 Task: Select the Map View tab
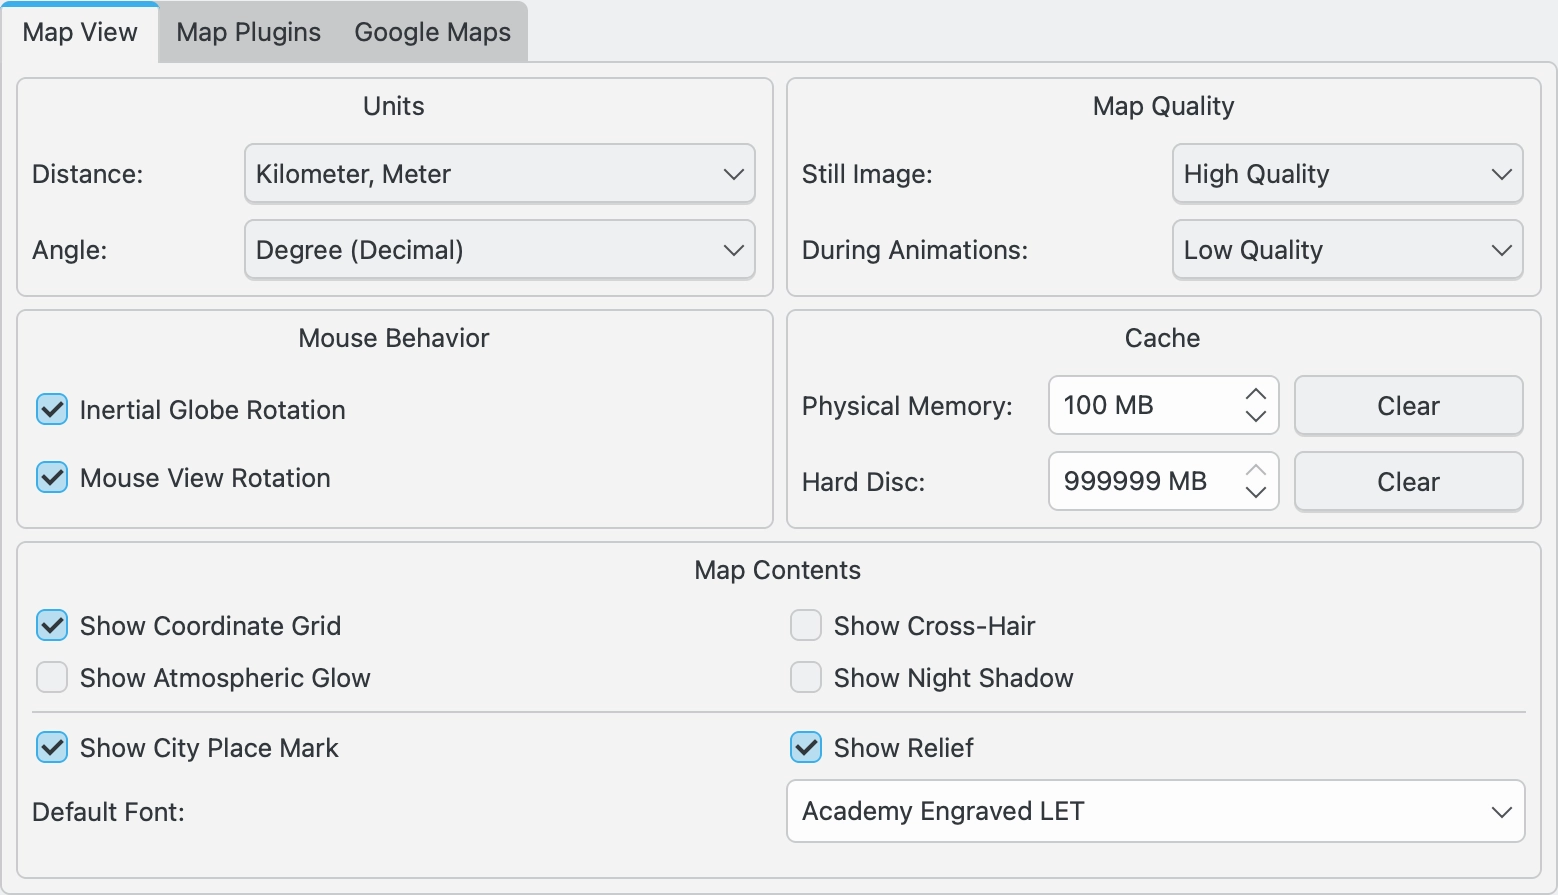[80, 33]
